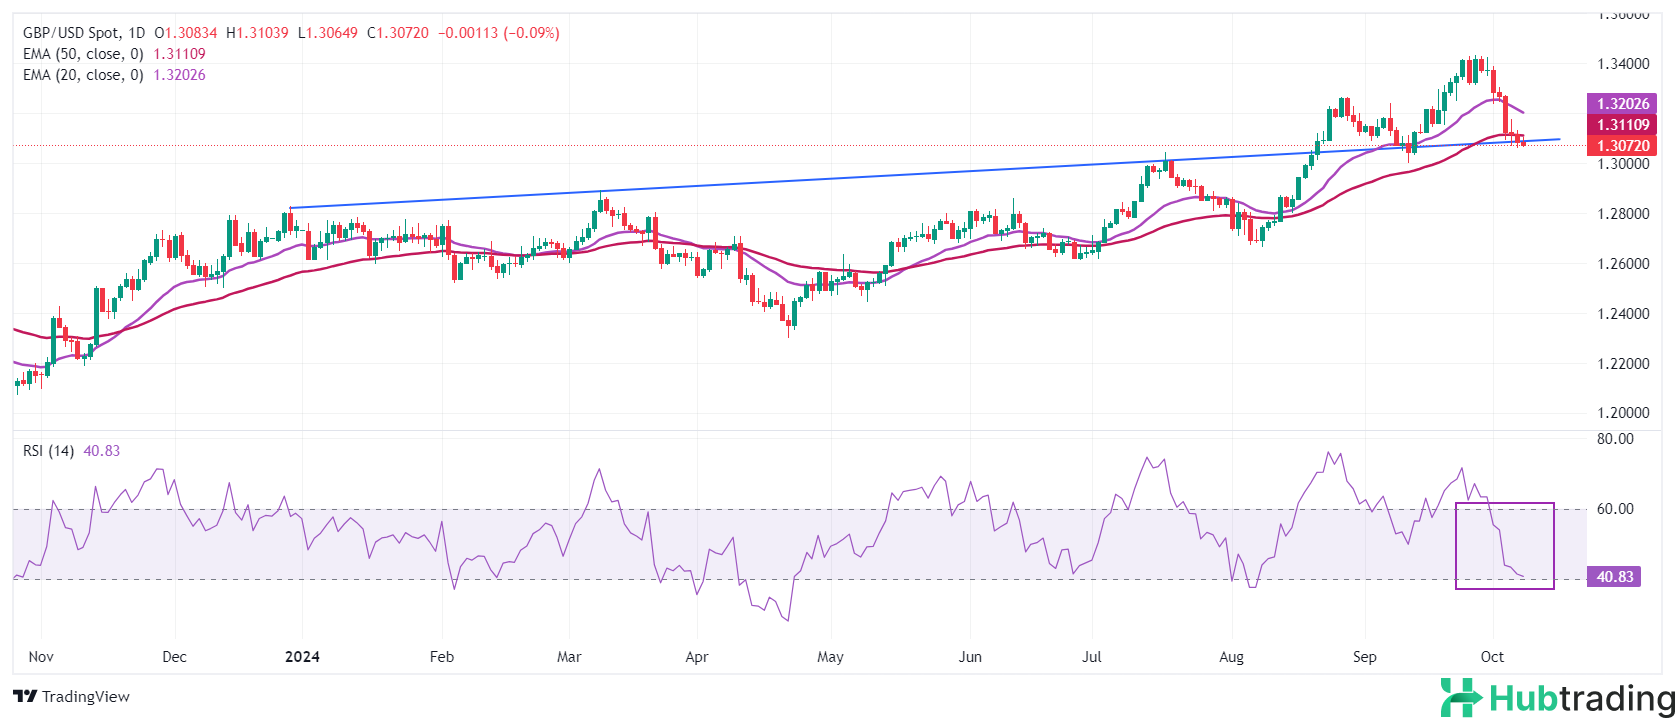Click the 1D interval in chart title
1675x718 pixels.
pyautogui.click(x=137, y=33)
